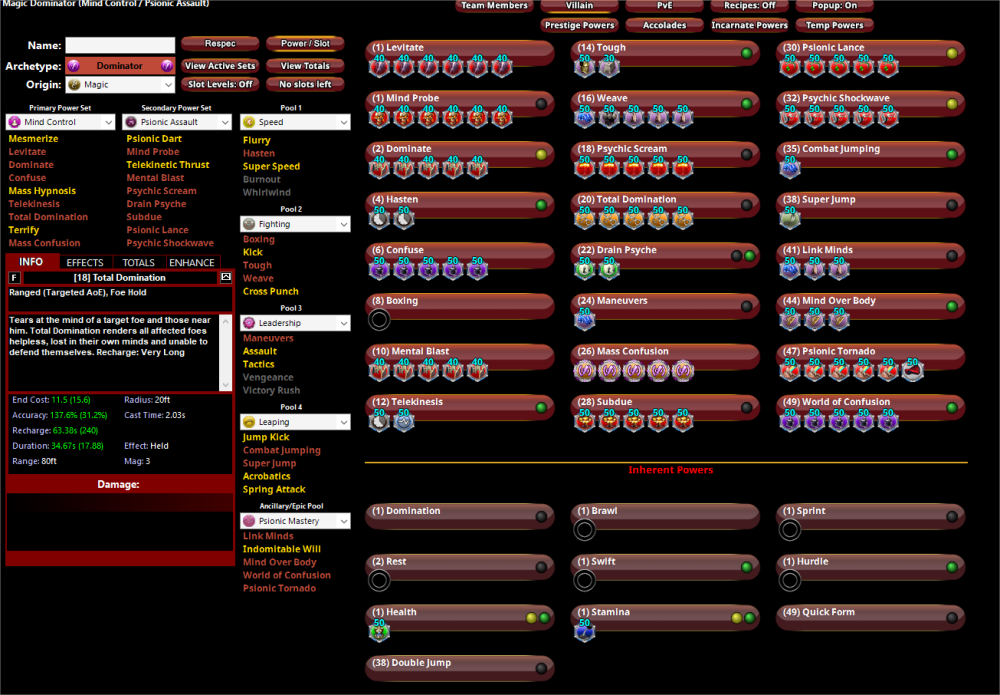Image resolution: width=1000 pixels, height=695 pixels.
Task: Click the Name input field
Action: pyautogui.click(x=119, y=46)
